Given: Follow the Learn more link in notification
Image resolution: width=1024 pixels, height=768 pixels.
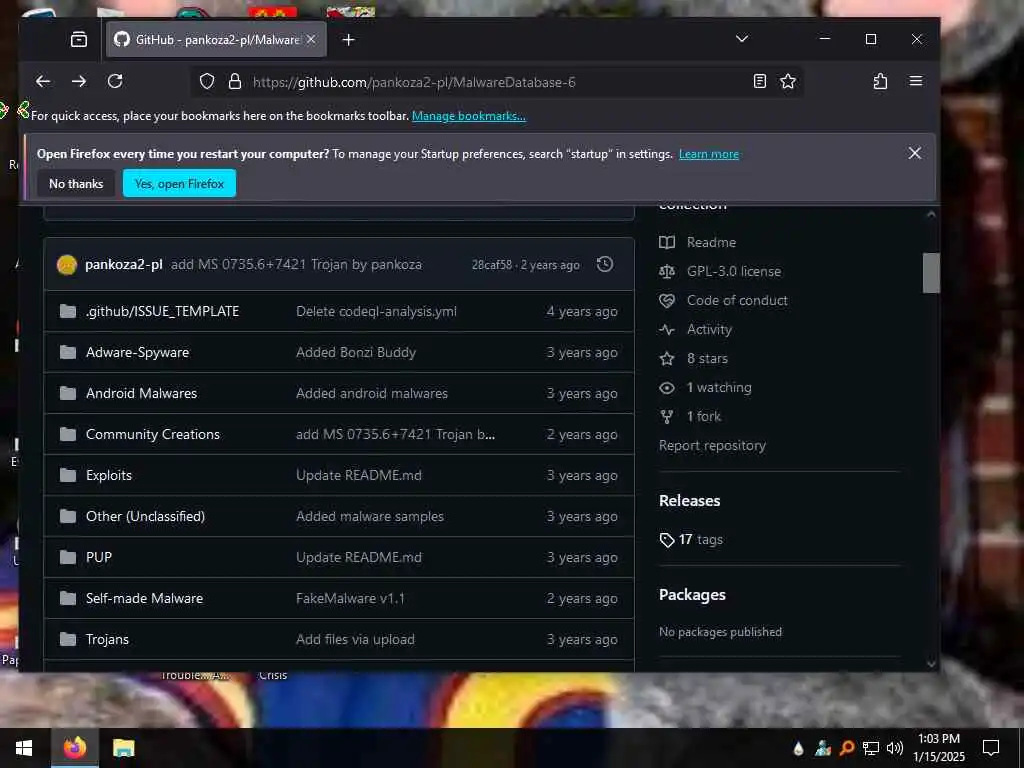Looking at the screenshot, I should coord(709,154).
